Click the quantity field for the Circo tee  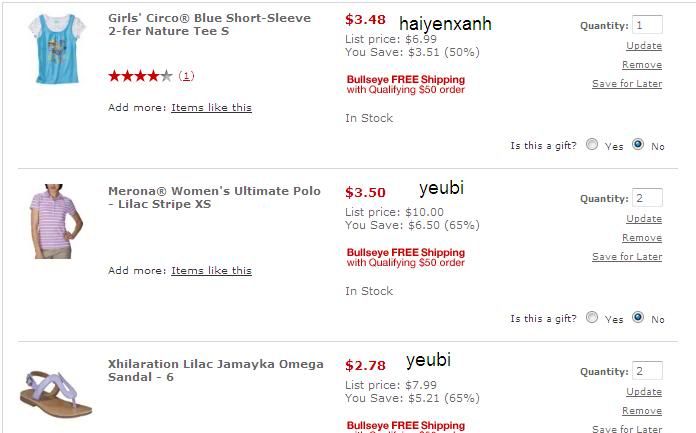point(646,25)
